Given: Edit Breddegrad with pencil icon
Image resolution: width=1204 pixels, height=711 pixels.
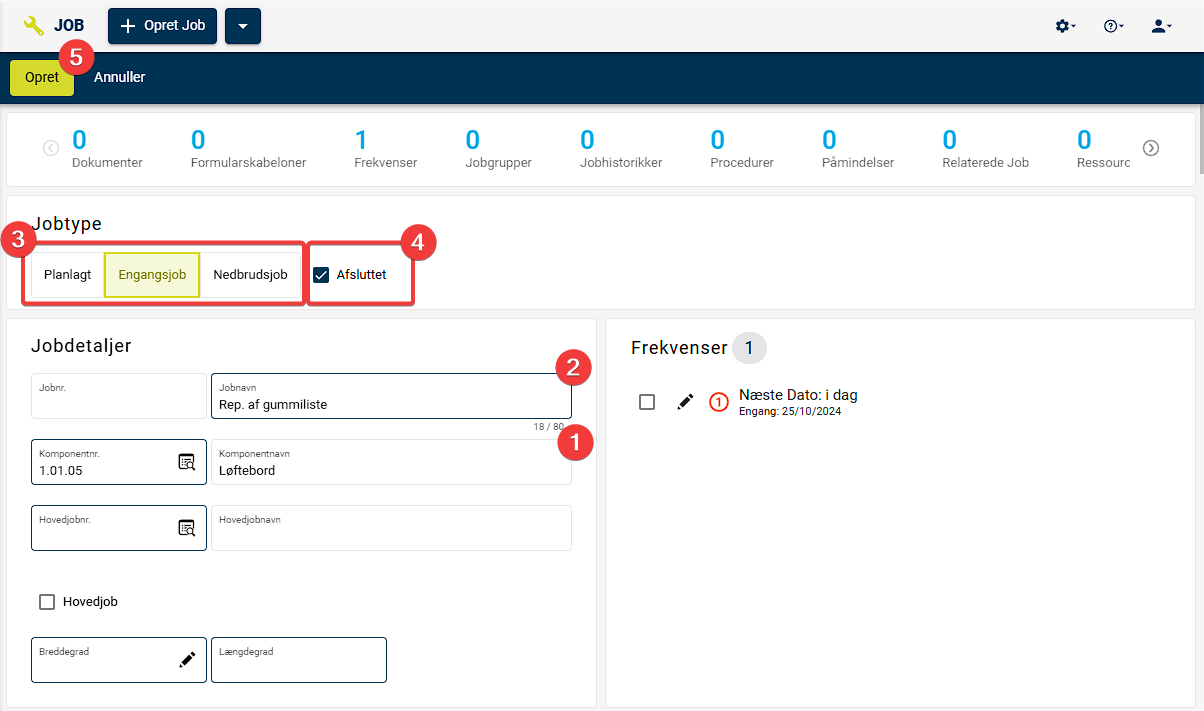Looking at the screenshot, I should tap(187, 659).
